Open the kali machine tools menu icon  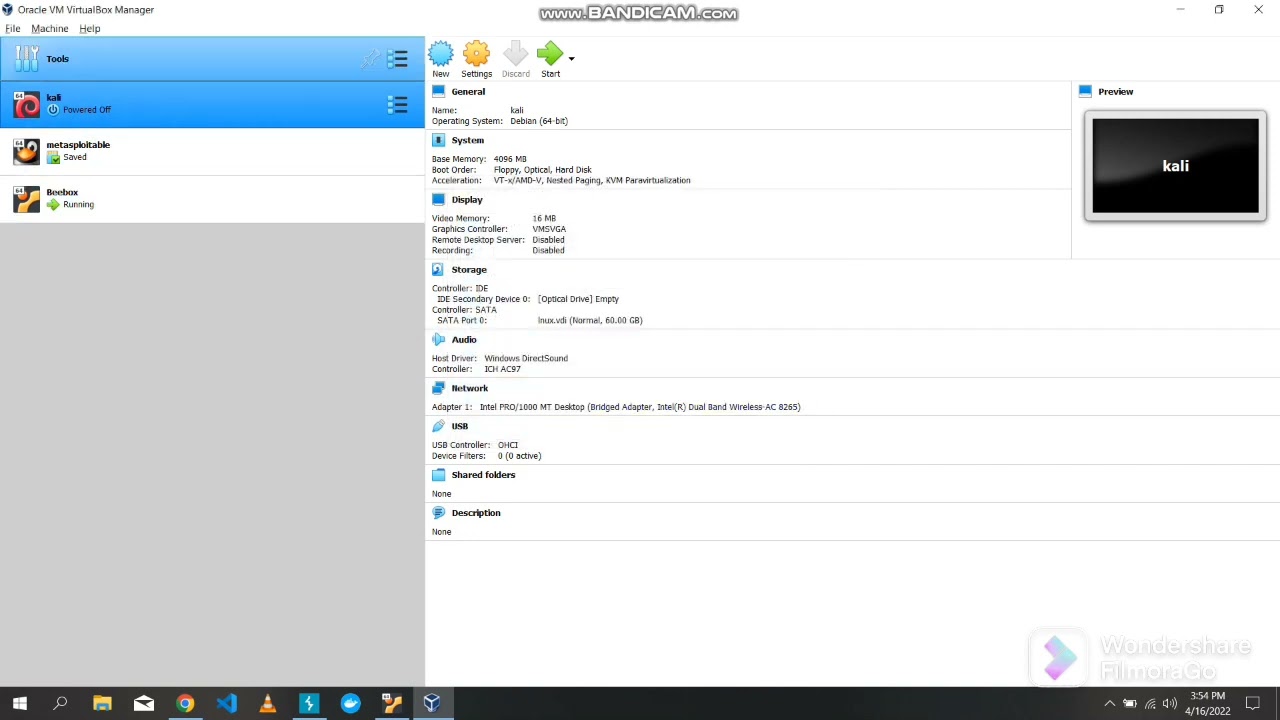tap(398, 104)
